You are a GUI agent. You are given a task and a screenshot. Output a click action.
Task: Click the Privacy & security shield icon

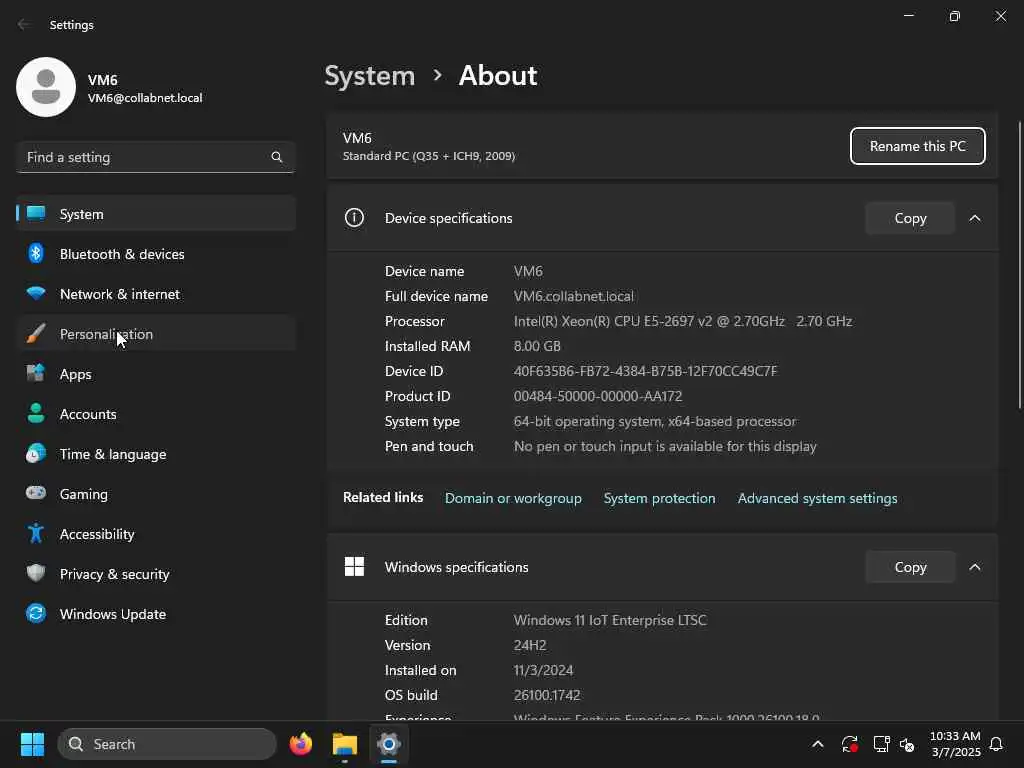point(36,573)
